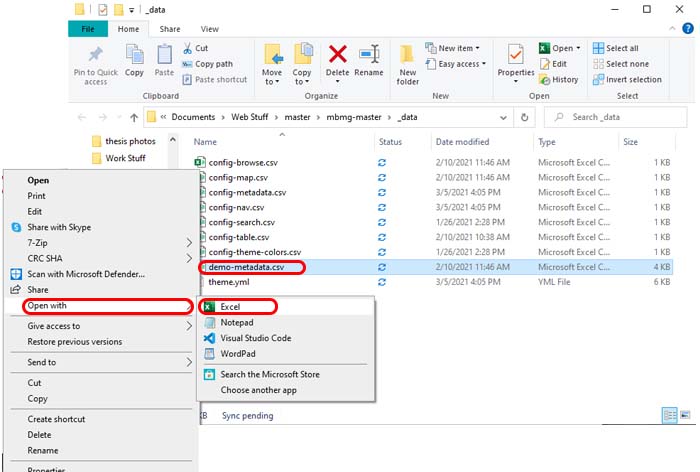700x472 pixels.
Task: Expand the Move to dropdown
Action: coord(272,78)
